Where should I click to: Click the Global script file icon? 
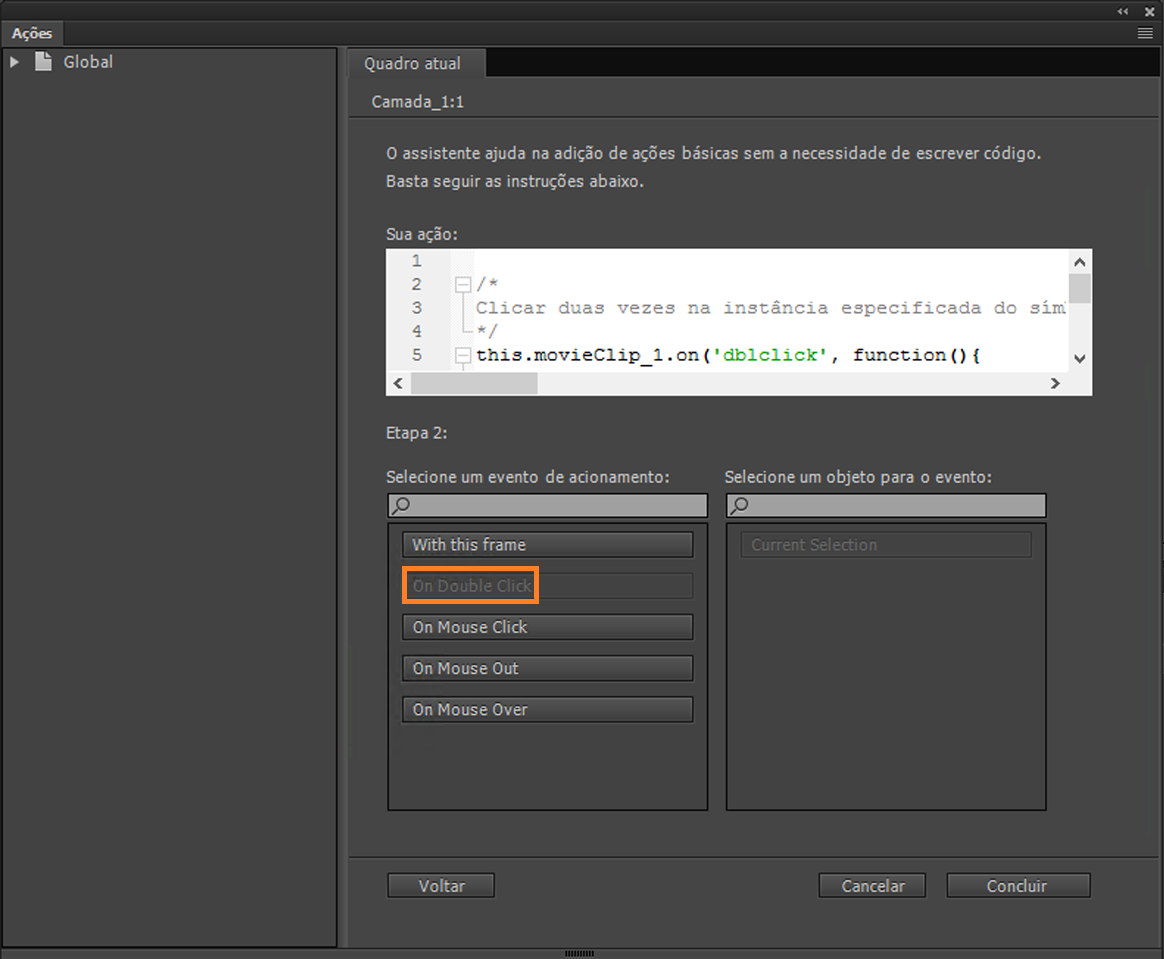pos(44,62)
